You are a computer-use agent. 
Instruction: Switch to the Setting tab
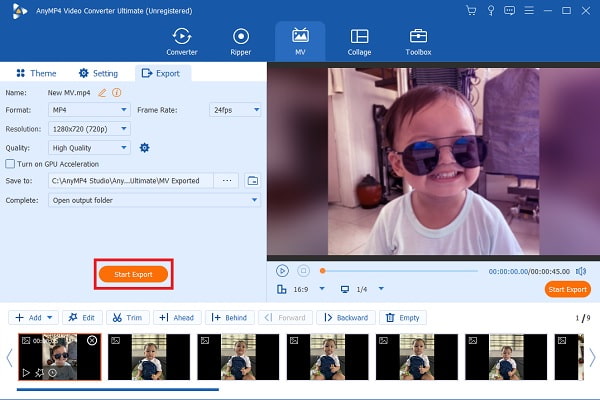tap(98, 73)
